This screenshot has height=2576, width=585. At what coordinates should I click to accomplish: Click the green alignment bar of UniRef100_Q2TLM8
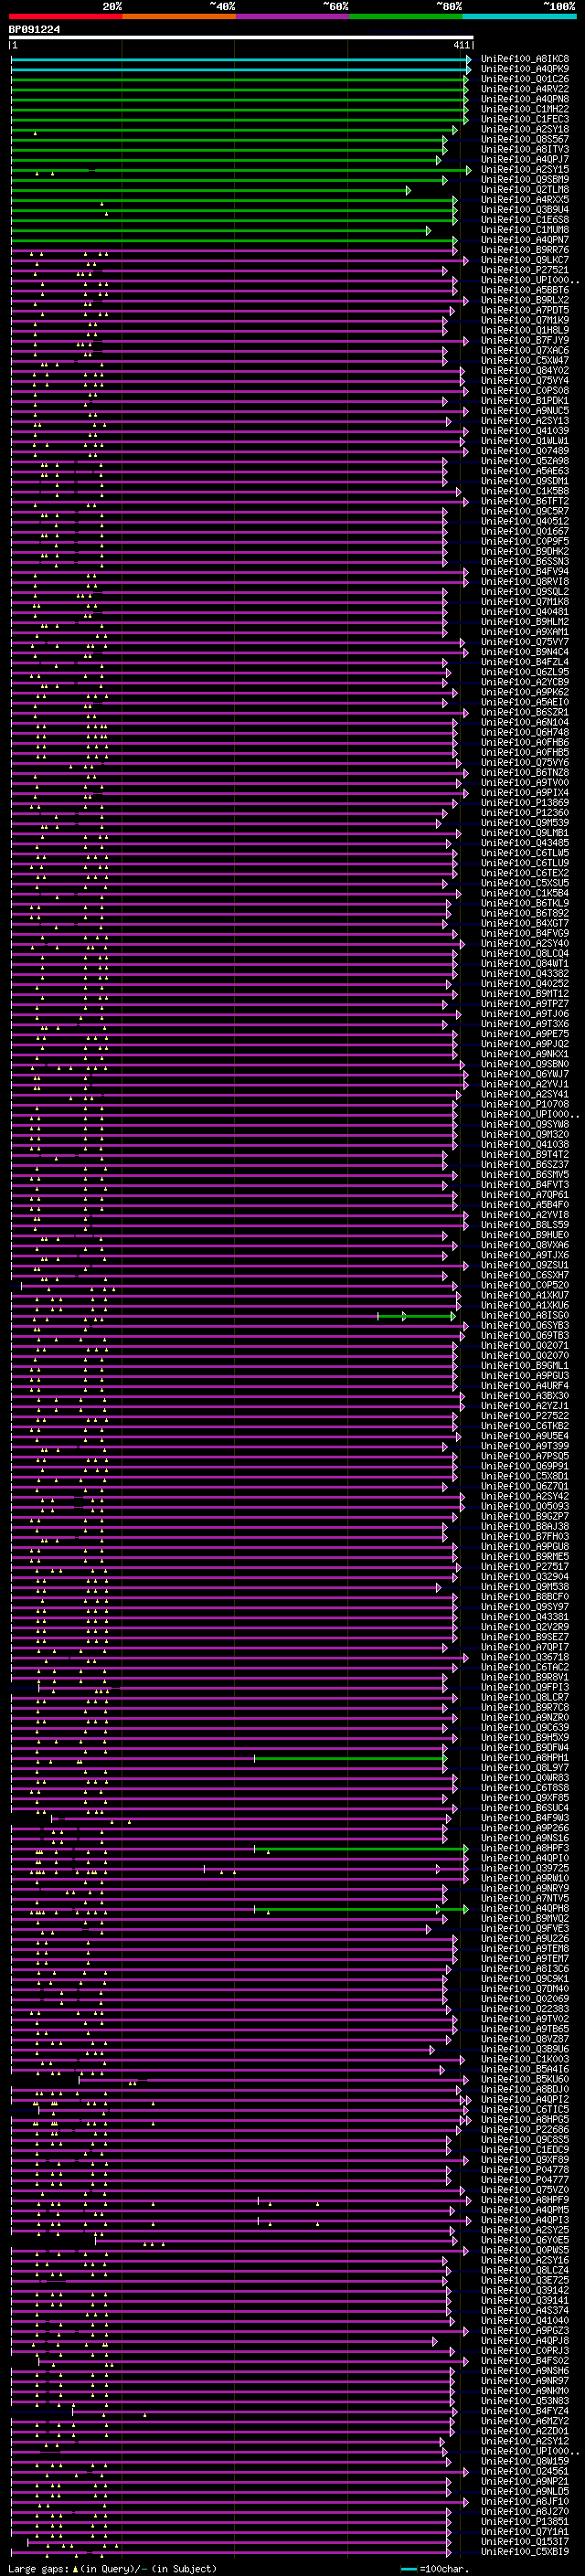[x=210, y=190]
